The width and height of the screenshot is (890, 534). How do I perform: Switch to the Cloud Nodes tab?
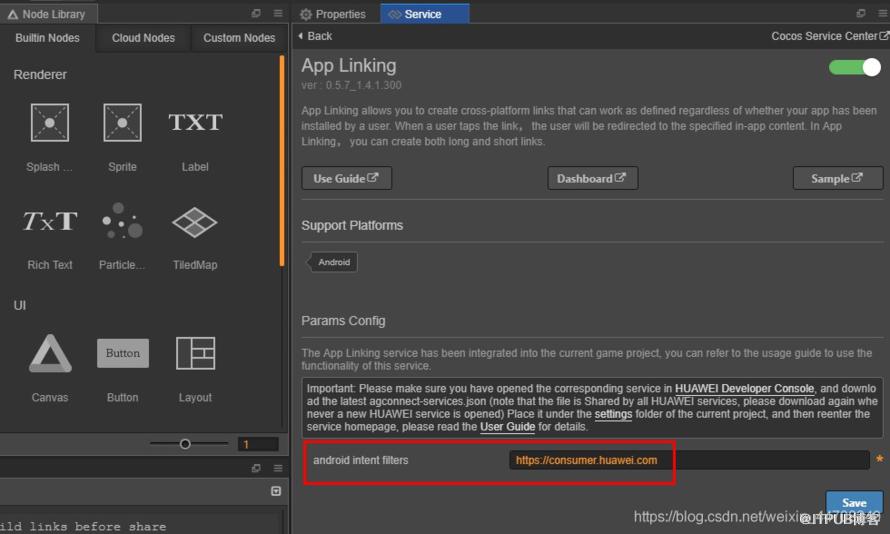(143, 38)
